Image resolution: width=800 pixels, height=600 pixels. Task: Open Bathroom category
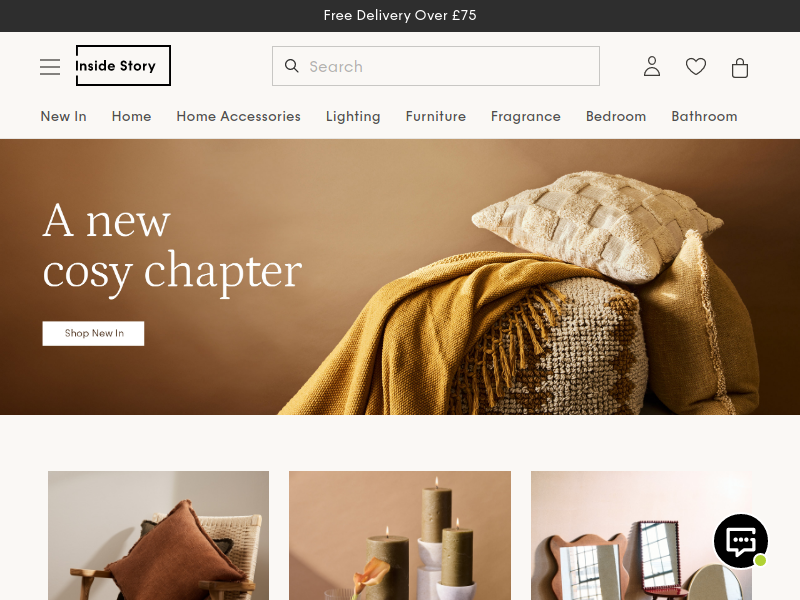[x=704, y=116]
